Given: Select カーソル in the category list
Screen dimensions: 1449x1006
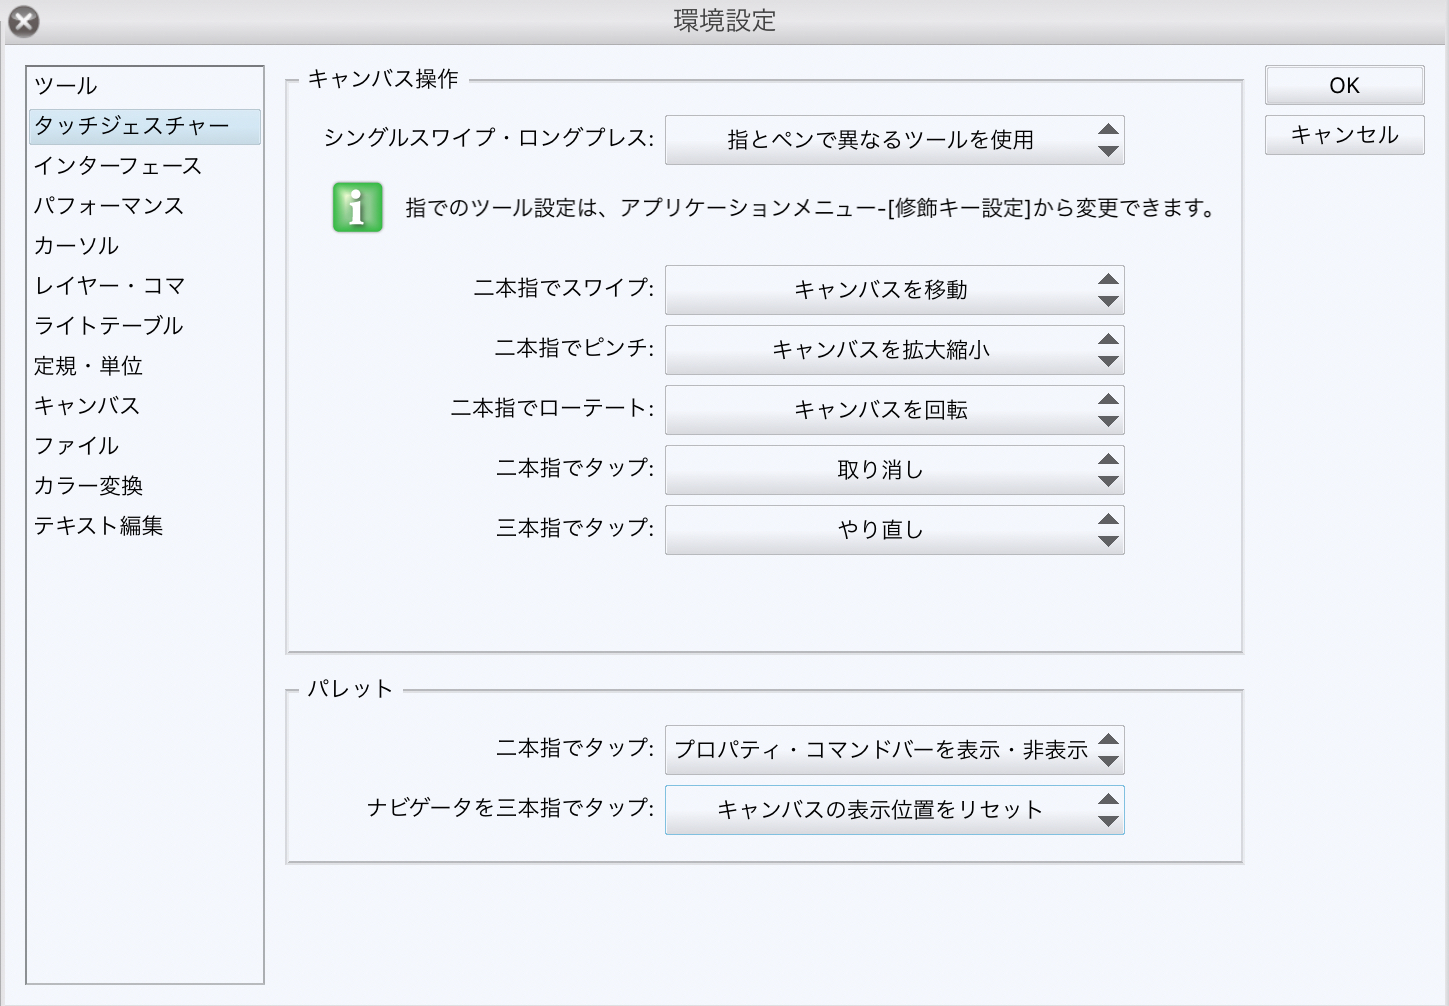Looking at the screenshot, I should coord(77,246).
